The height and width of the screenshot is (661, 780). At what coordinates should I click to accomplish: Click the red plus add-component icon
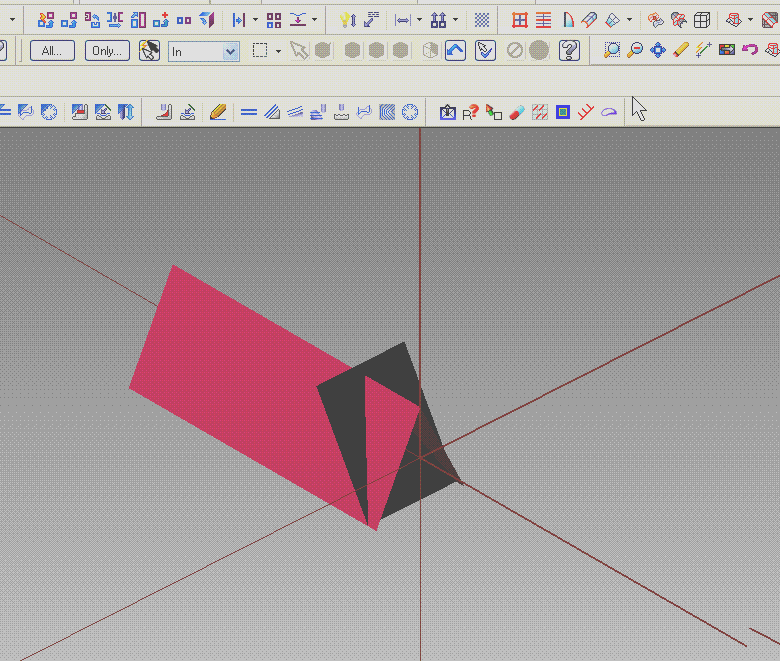pos(161,20)
